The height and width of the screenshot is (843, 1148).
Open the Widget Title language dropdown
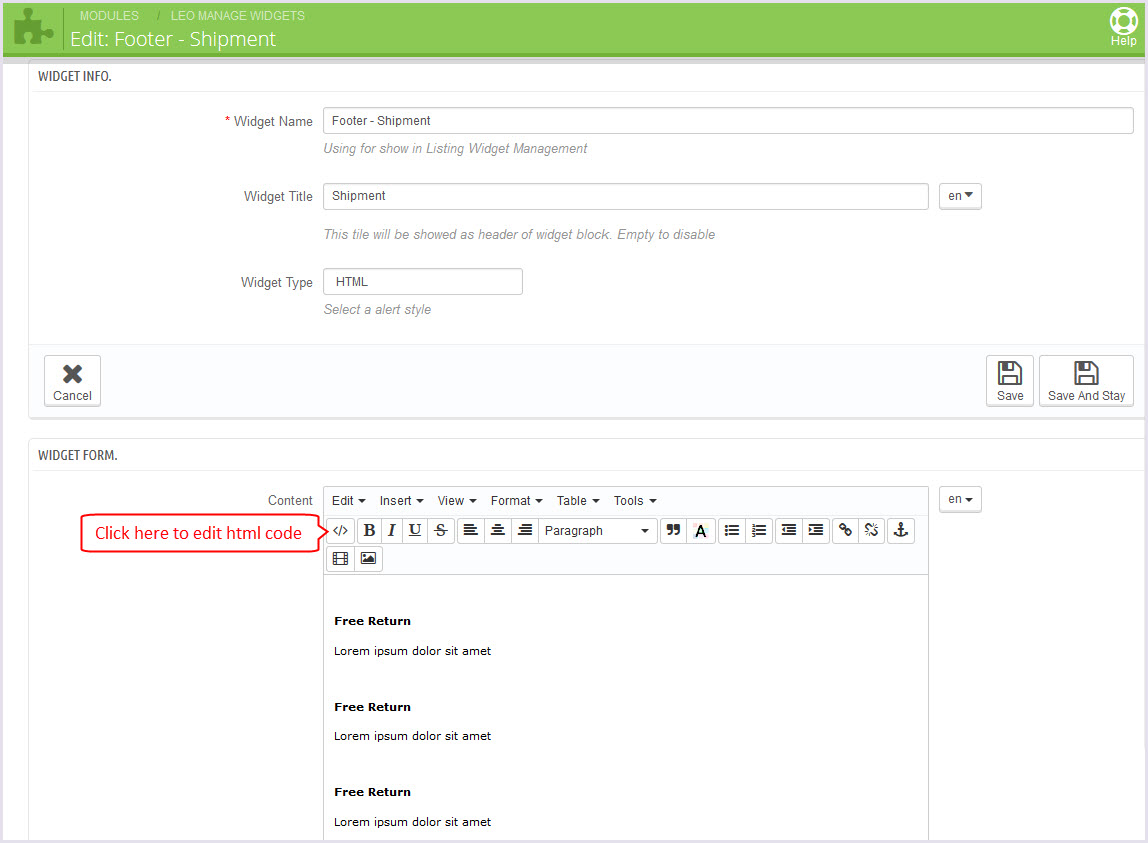coord(960,196)
